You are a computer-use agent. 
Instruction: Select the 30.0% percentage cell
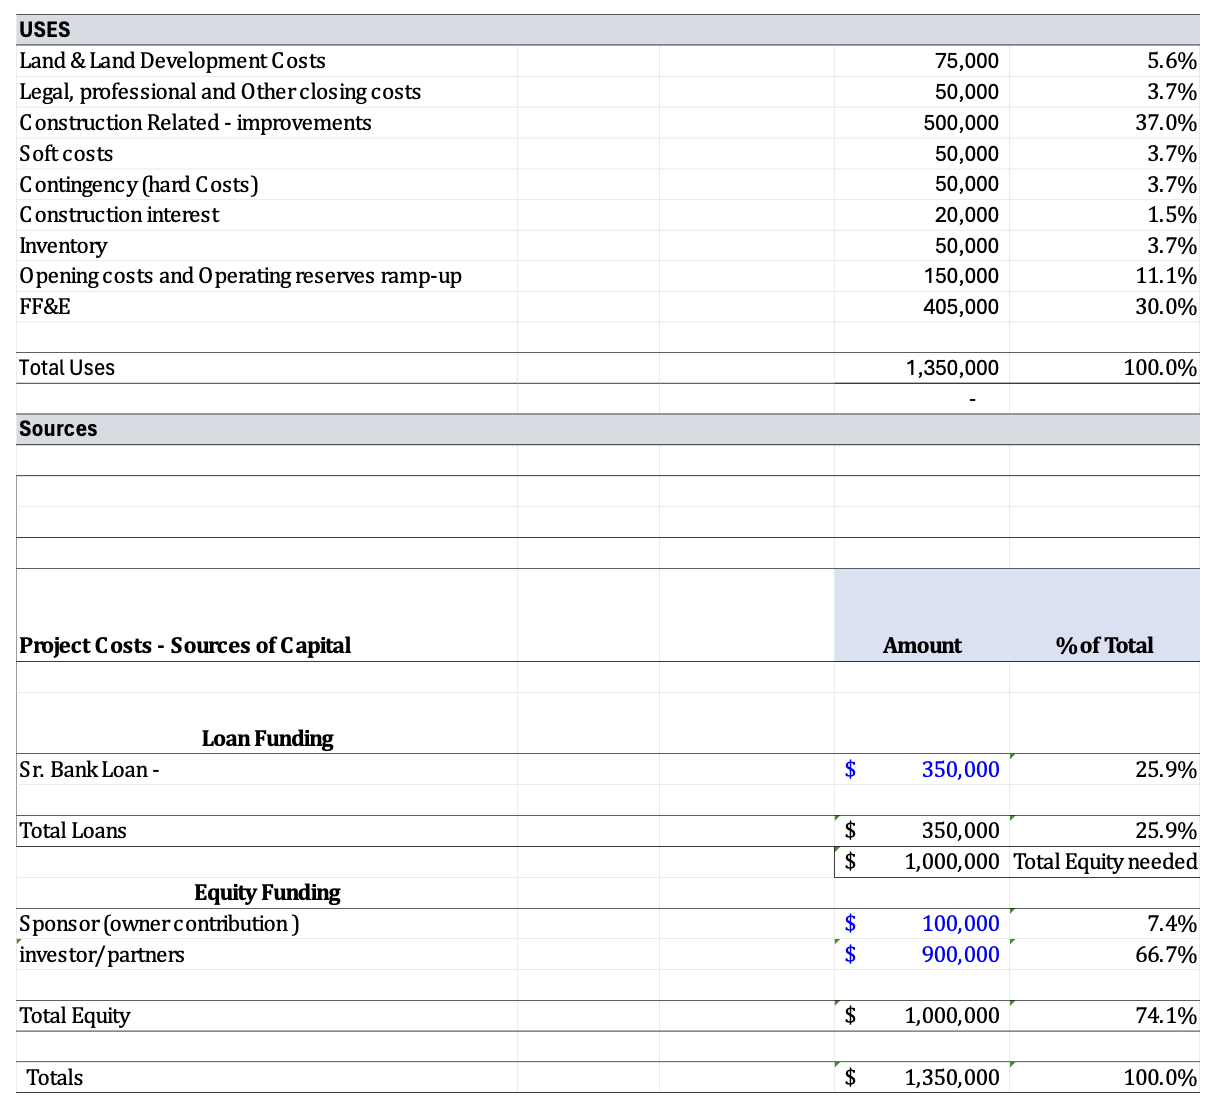point(1166,307)
